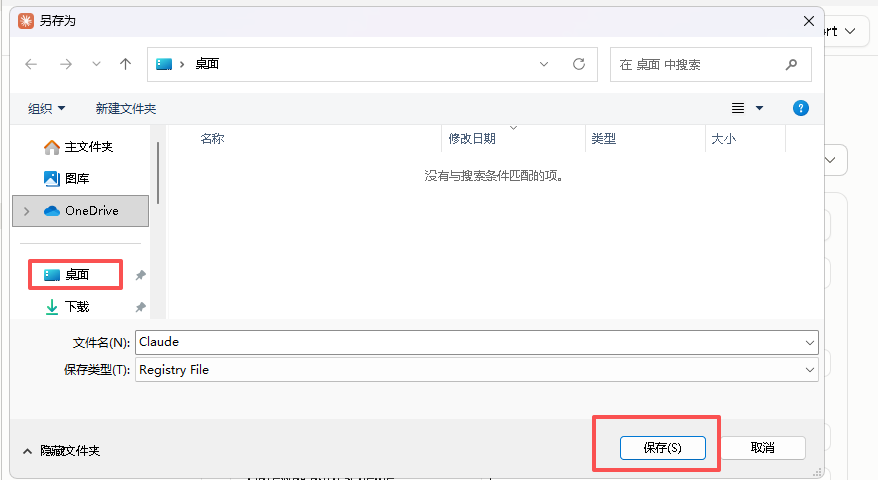Sort by 名称 column header
Screen dimensions: 878x480
coord(212,138)
